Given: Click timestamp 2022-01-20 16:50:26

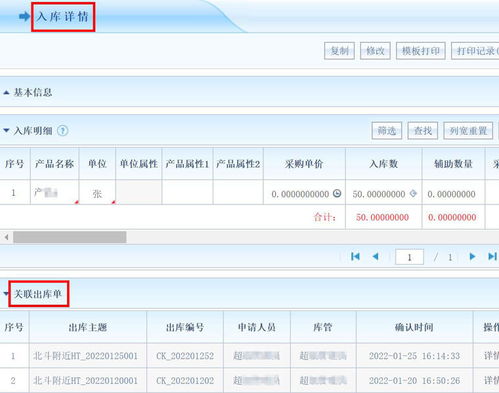Looking at the screenshot, I should tap(414, 380).
